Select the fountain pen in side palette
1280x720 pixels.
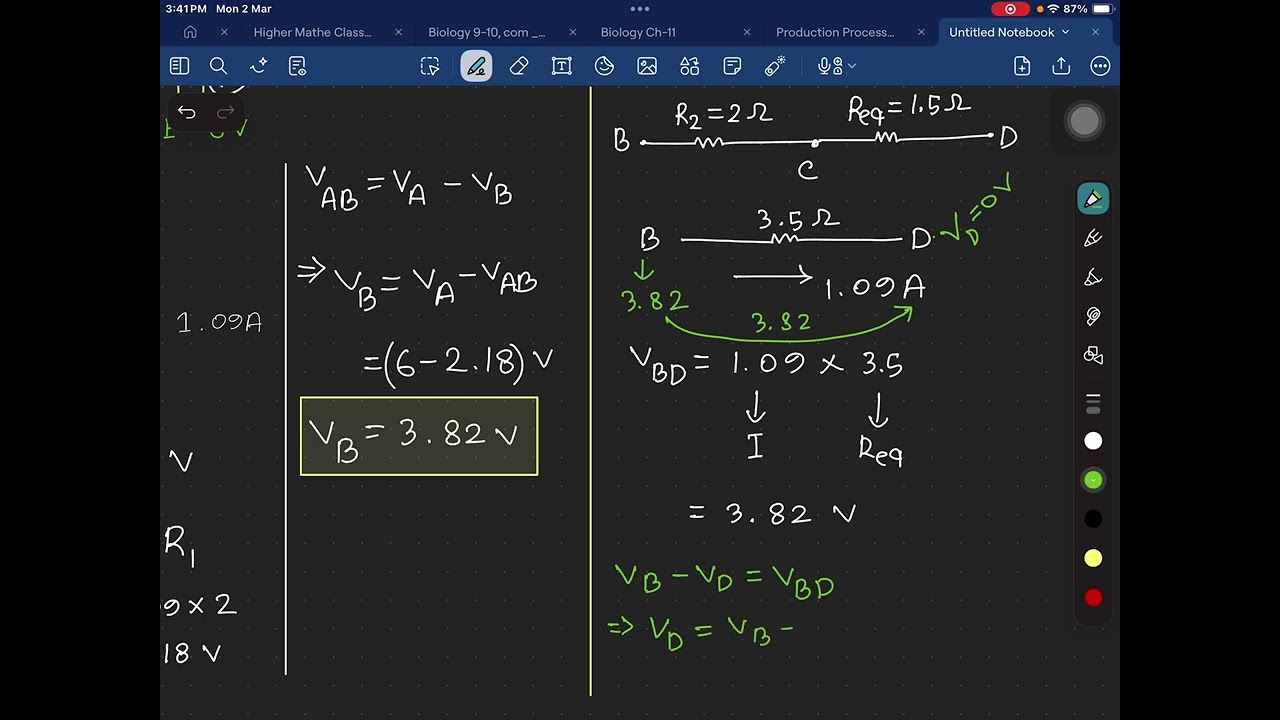point(1093,238)
